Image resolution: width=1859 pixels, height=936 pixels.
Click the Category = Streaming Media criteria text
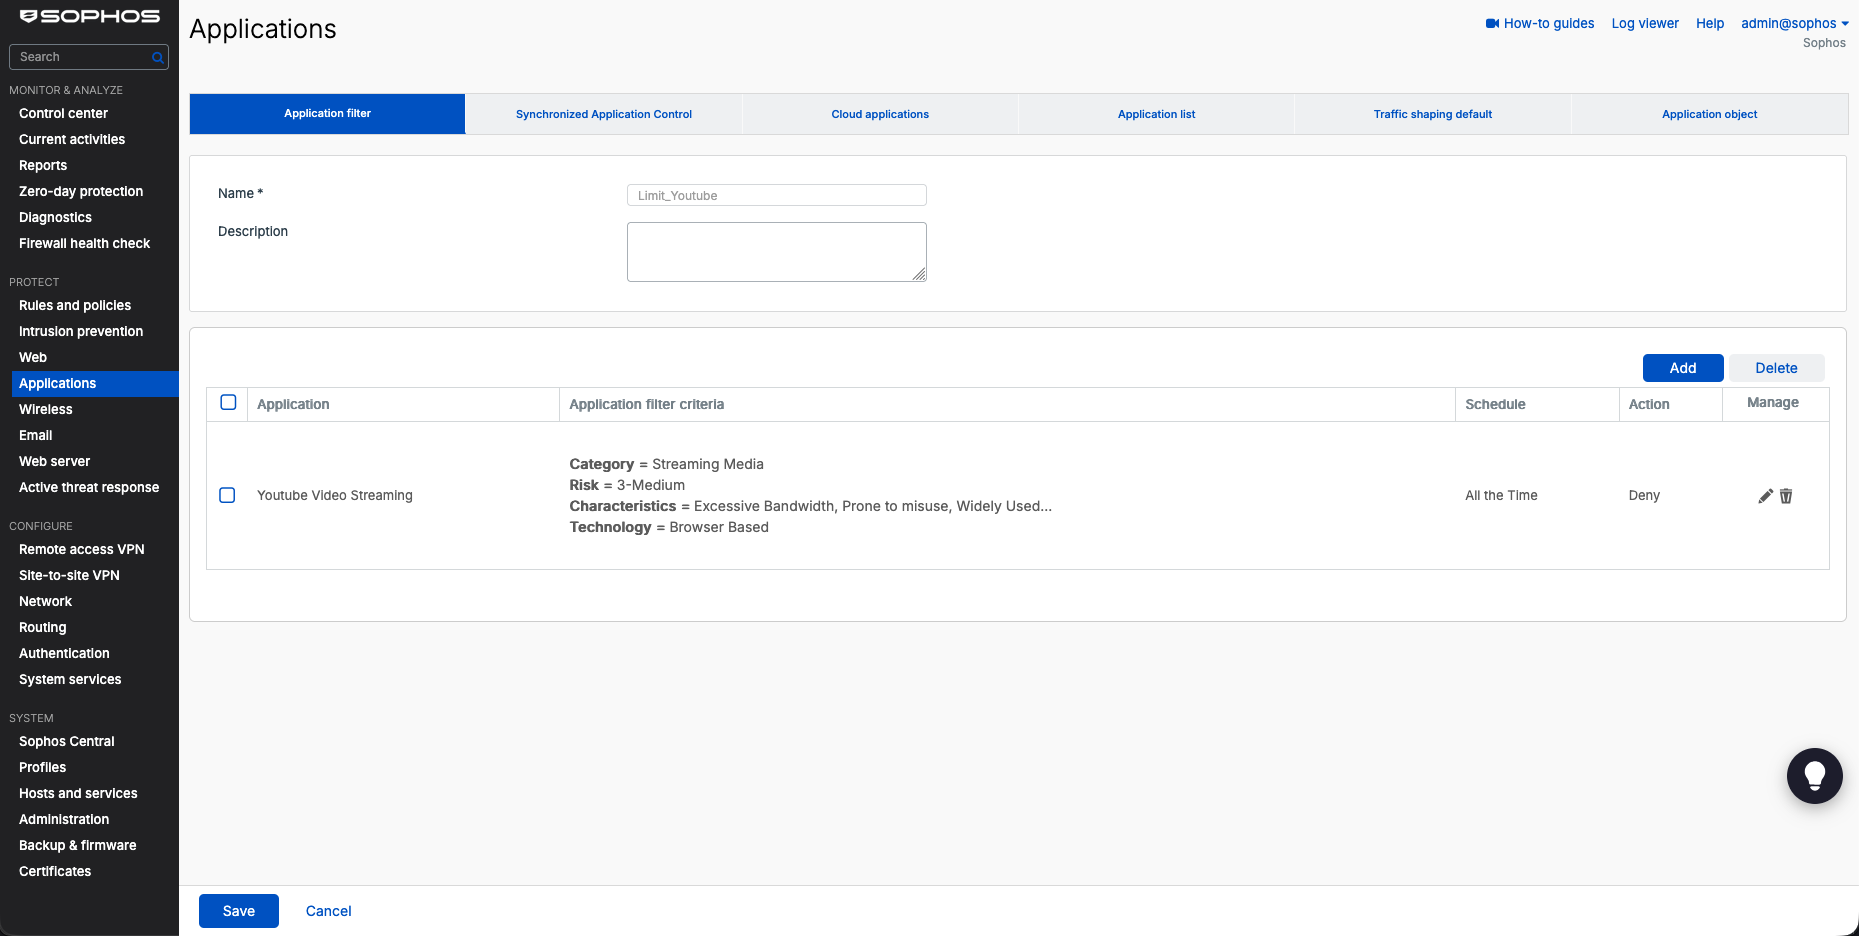click(x=667, y=464)
